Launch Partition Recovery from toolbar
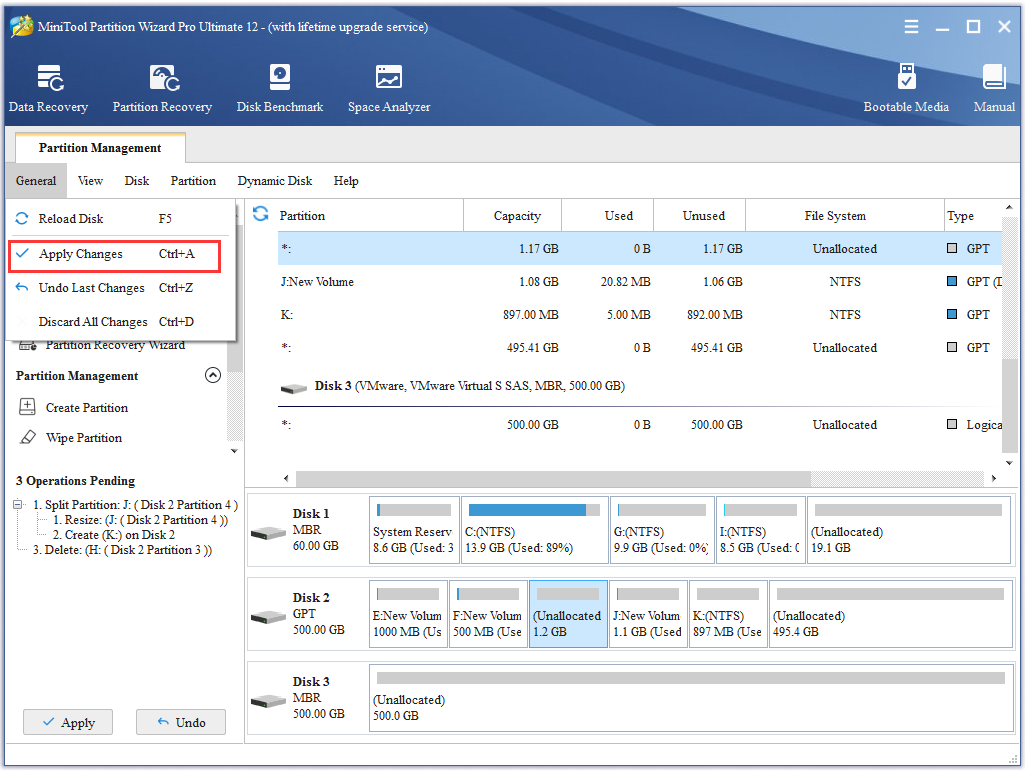 point(162,88)
